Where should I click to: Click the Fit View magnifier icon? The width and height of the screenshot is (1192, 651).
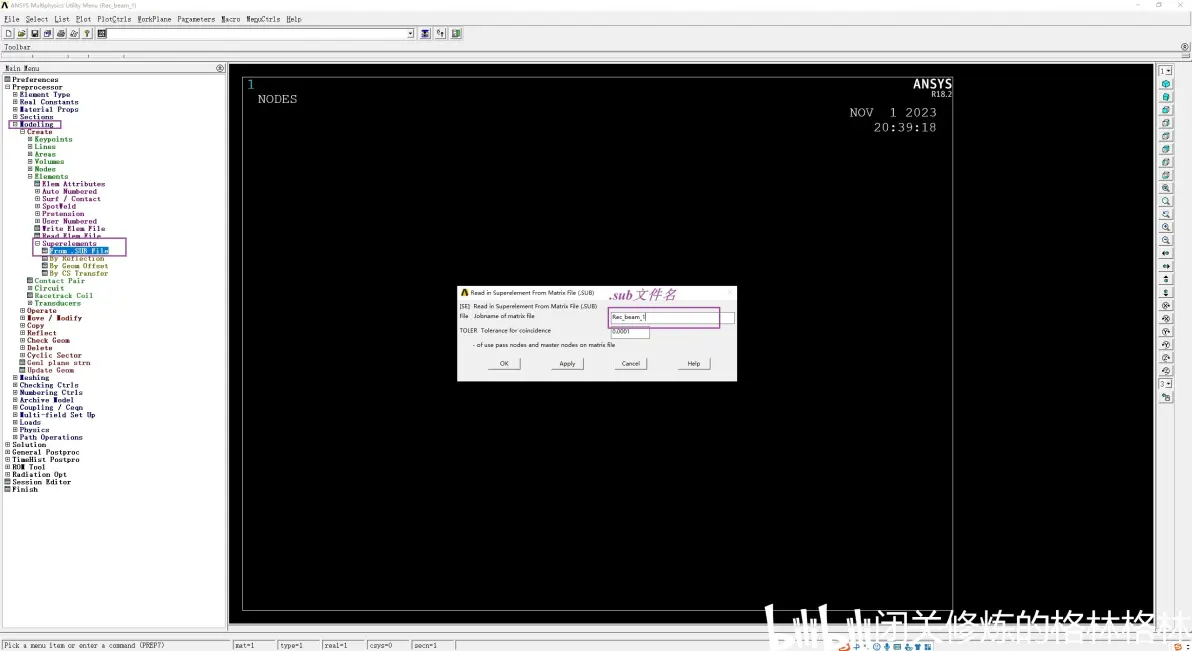pos(1165,188)
